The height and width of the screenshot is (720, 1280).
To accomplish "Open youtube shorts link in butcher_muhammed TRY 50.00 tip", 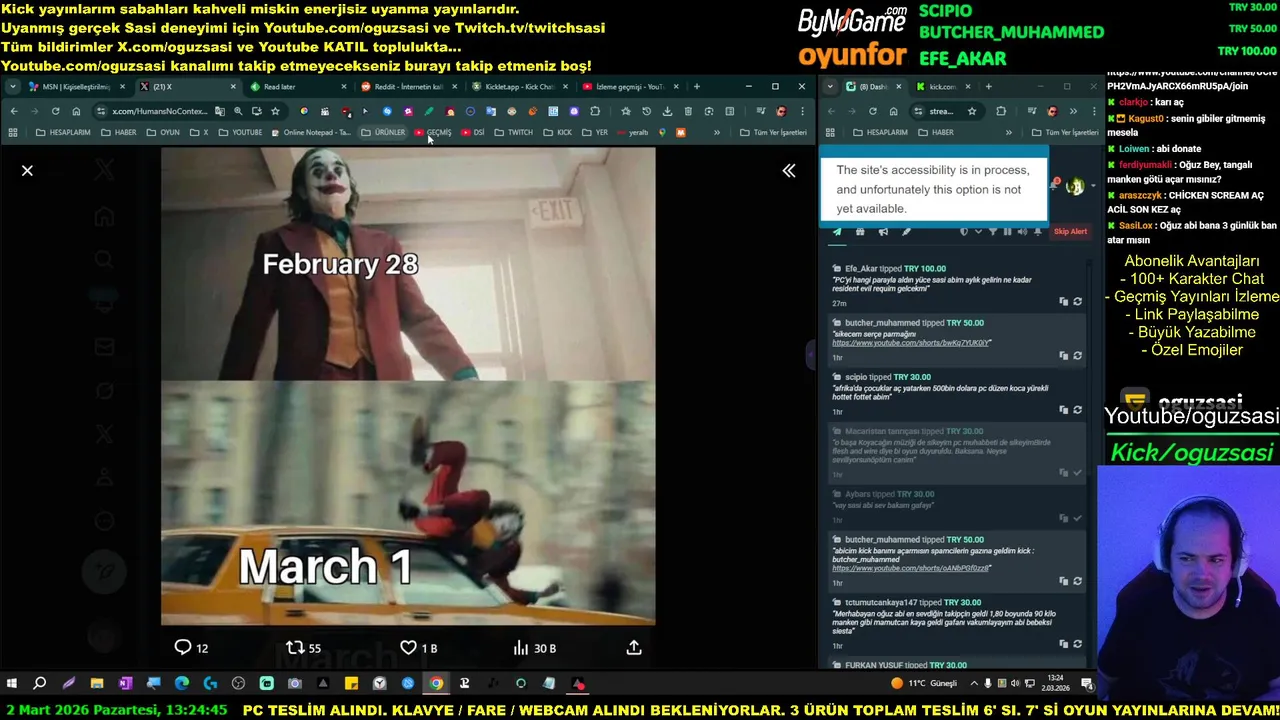I will [911, 343].
